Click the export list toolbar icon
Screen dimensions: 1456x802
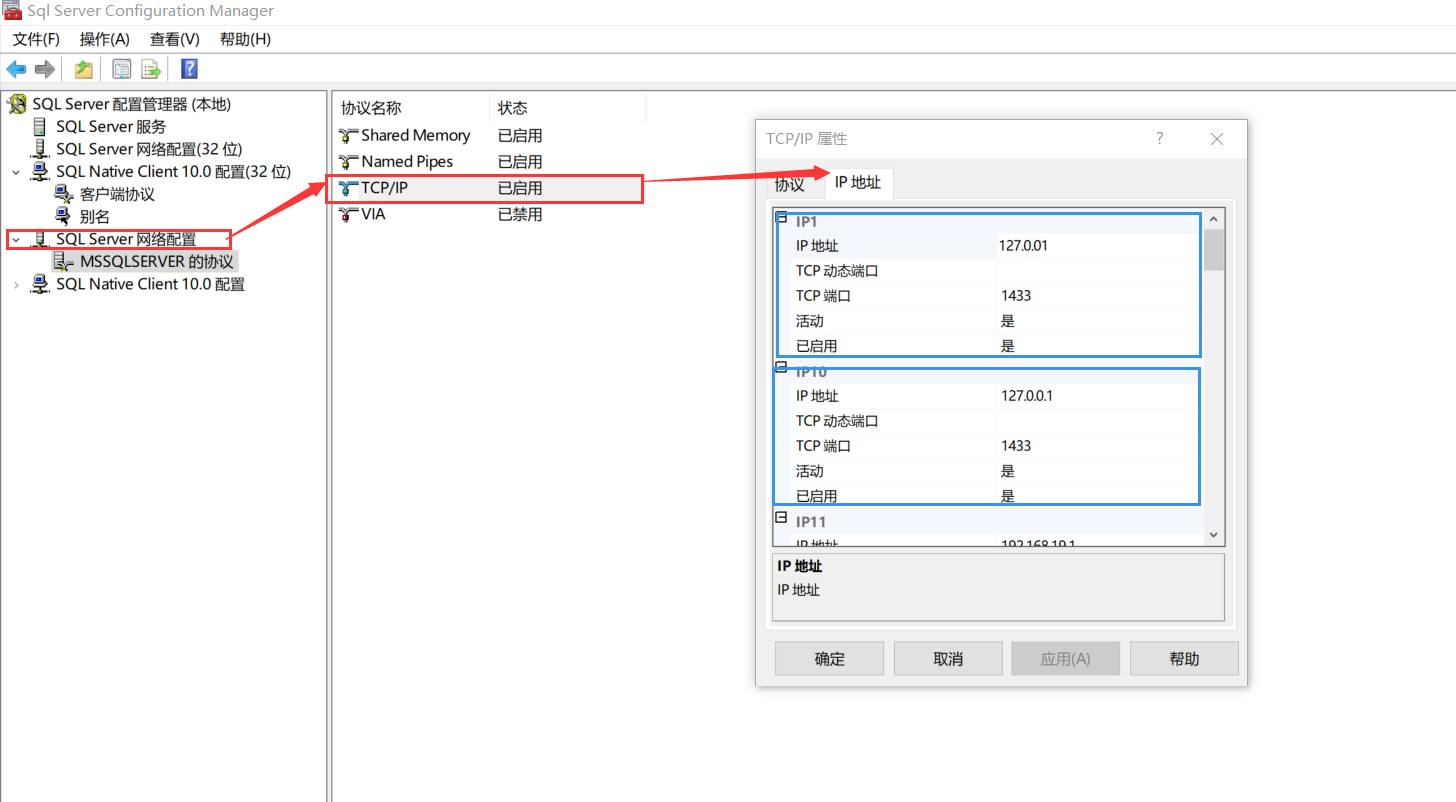click(151, 68)
